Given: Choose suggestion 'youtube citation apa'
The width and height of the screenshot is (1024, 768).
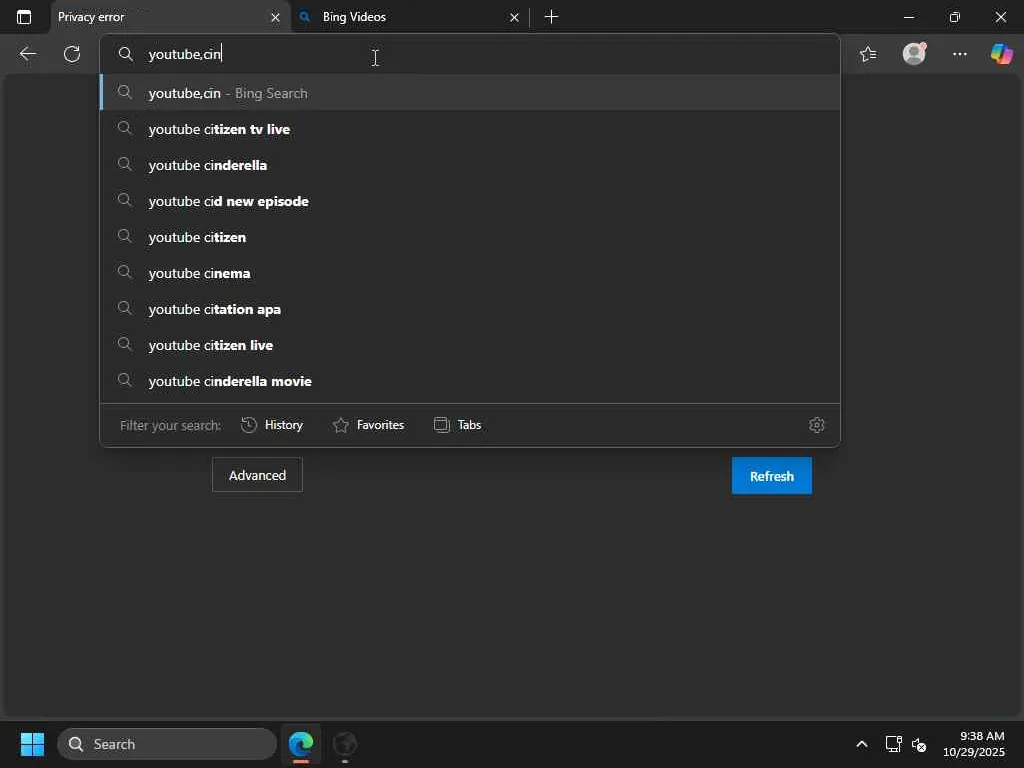Looking at the screenshot, I should pyautogui.click(x=470, y=309).
